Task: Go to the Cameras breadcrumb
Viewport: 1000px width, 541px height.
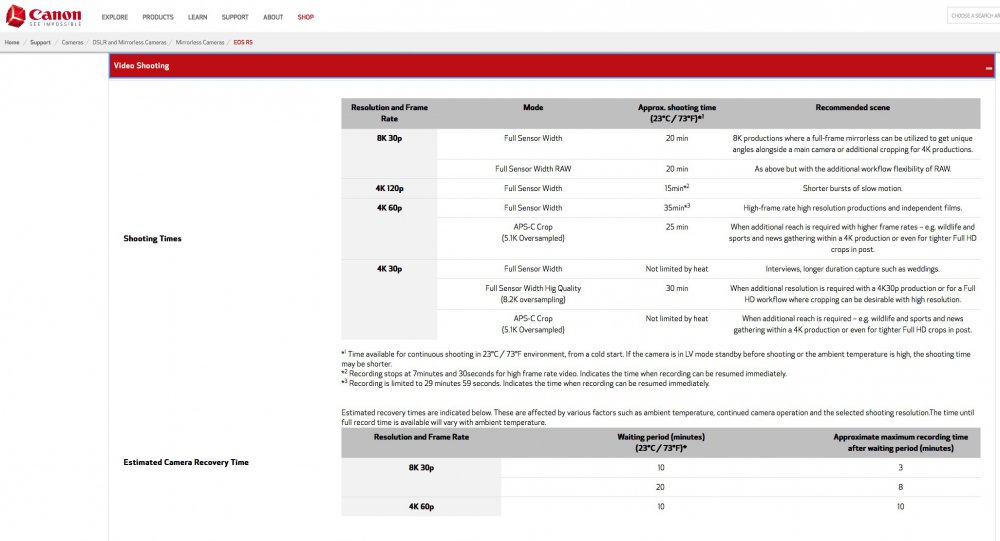Action: (72, 43)
